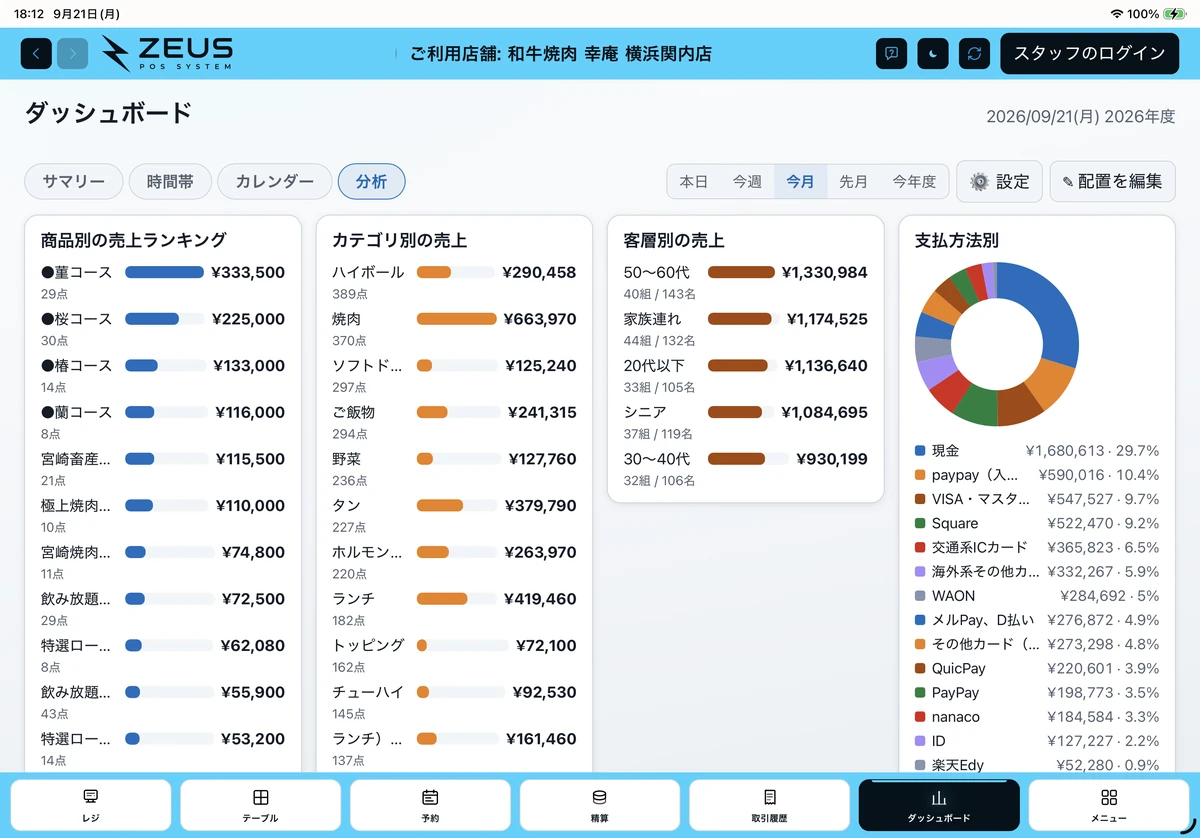Click the 50〜60代 customer segment bar

(741, 272)
